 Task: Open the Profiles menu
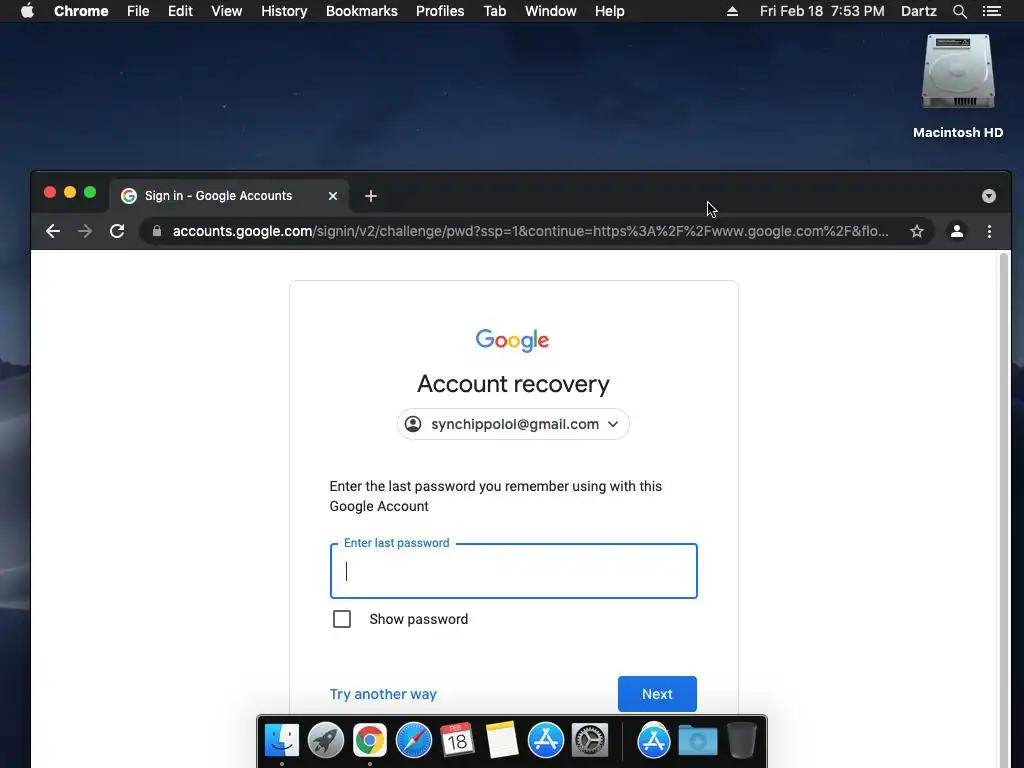click(x=440, y=11)
